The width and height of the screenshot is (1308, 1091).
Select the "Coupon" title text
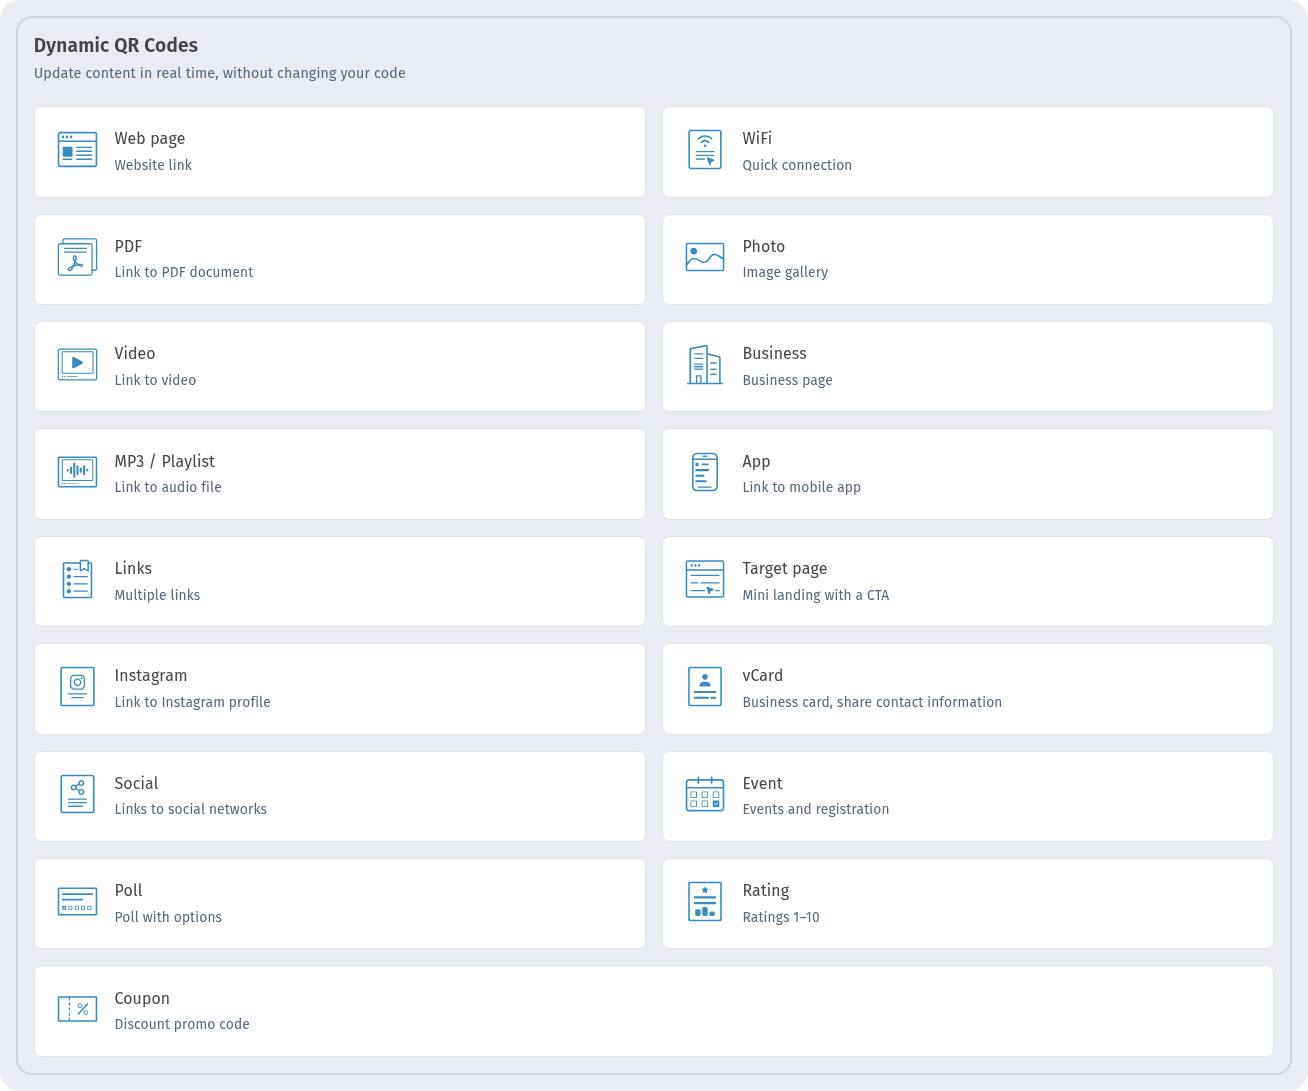(142, 998)
